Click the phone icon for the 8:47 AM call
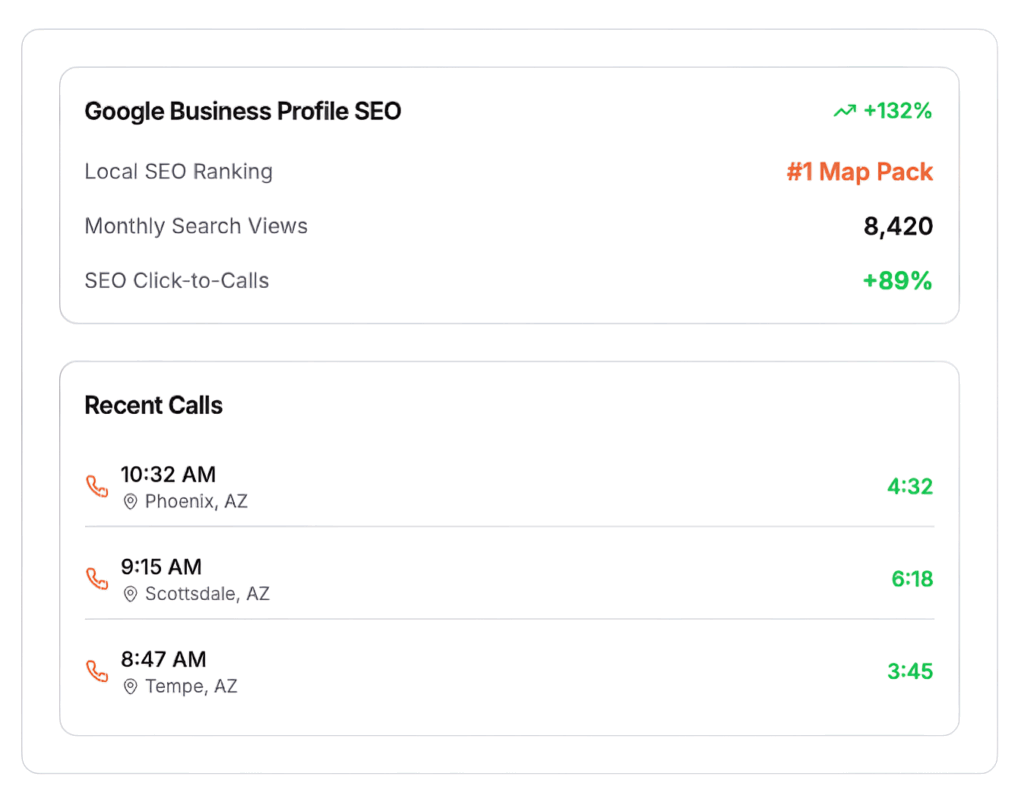This screenshot has height=811, width=1024. point(97,671)
